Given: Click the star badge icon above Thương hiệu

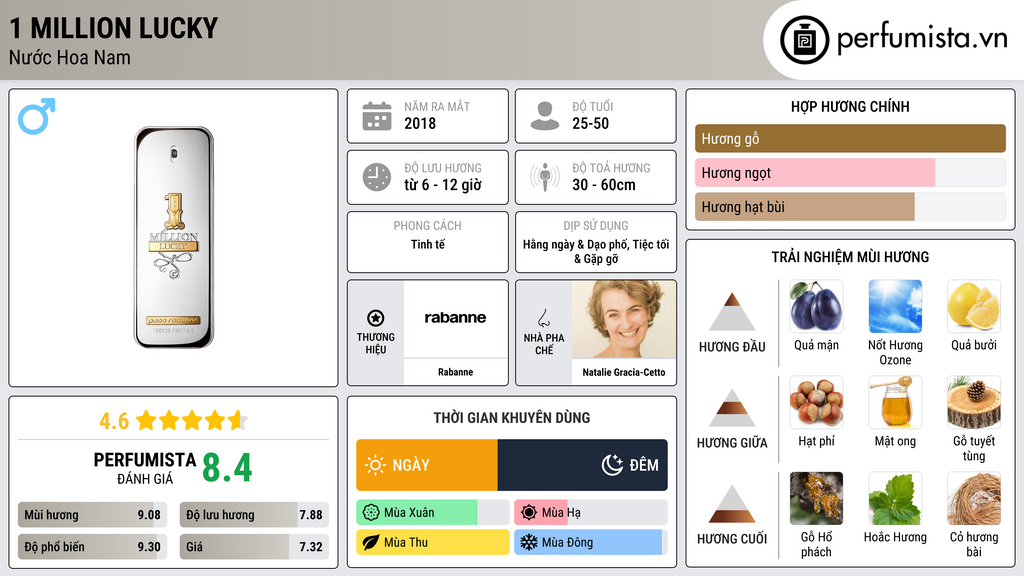Looking at the screenshot, I should (376, 318).
